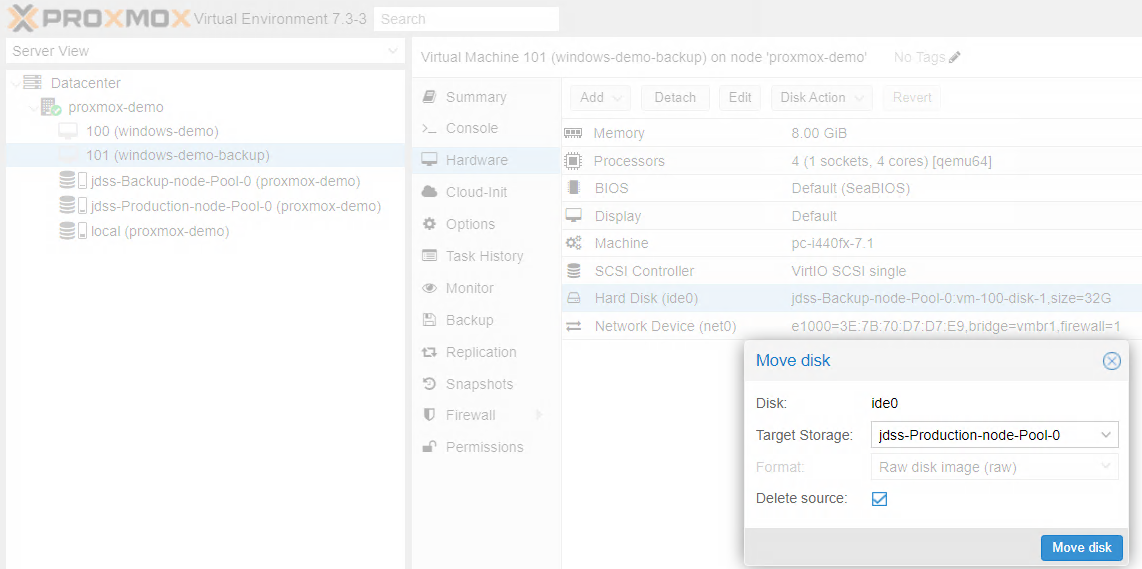Select the Memory 8.00 GiB row
The image size is (1142, 569).
point(851,133)
